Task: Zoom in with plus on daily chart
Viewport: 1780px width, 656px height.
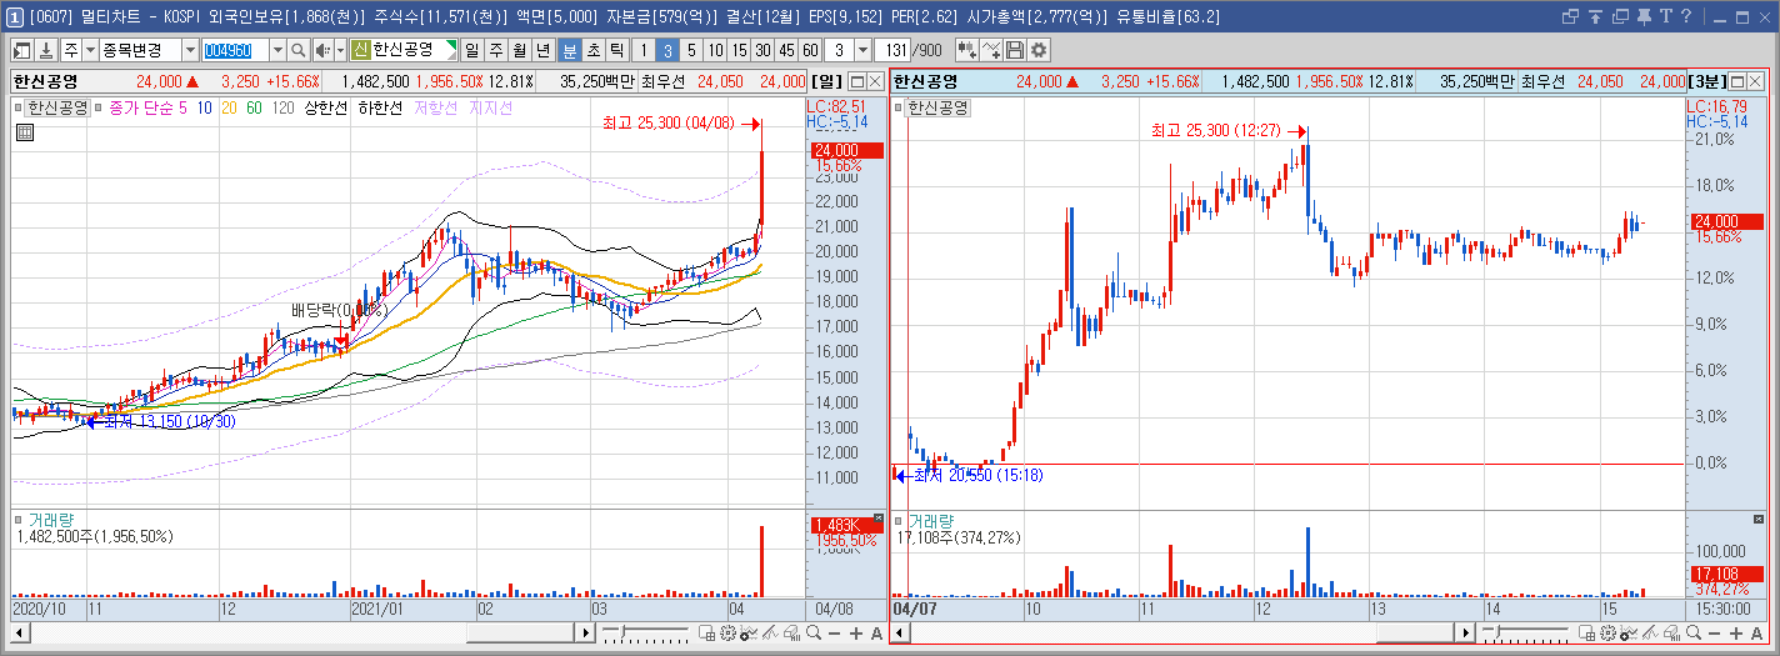Action: click(856, 633)
